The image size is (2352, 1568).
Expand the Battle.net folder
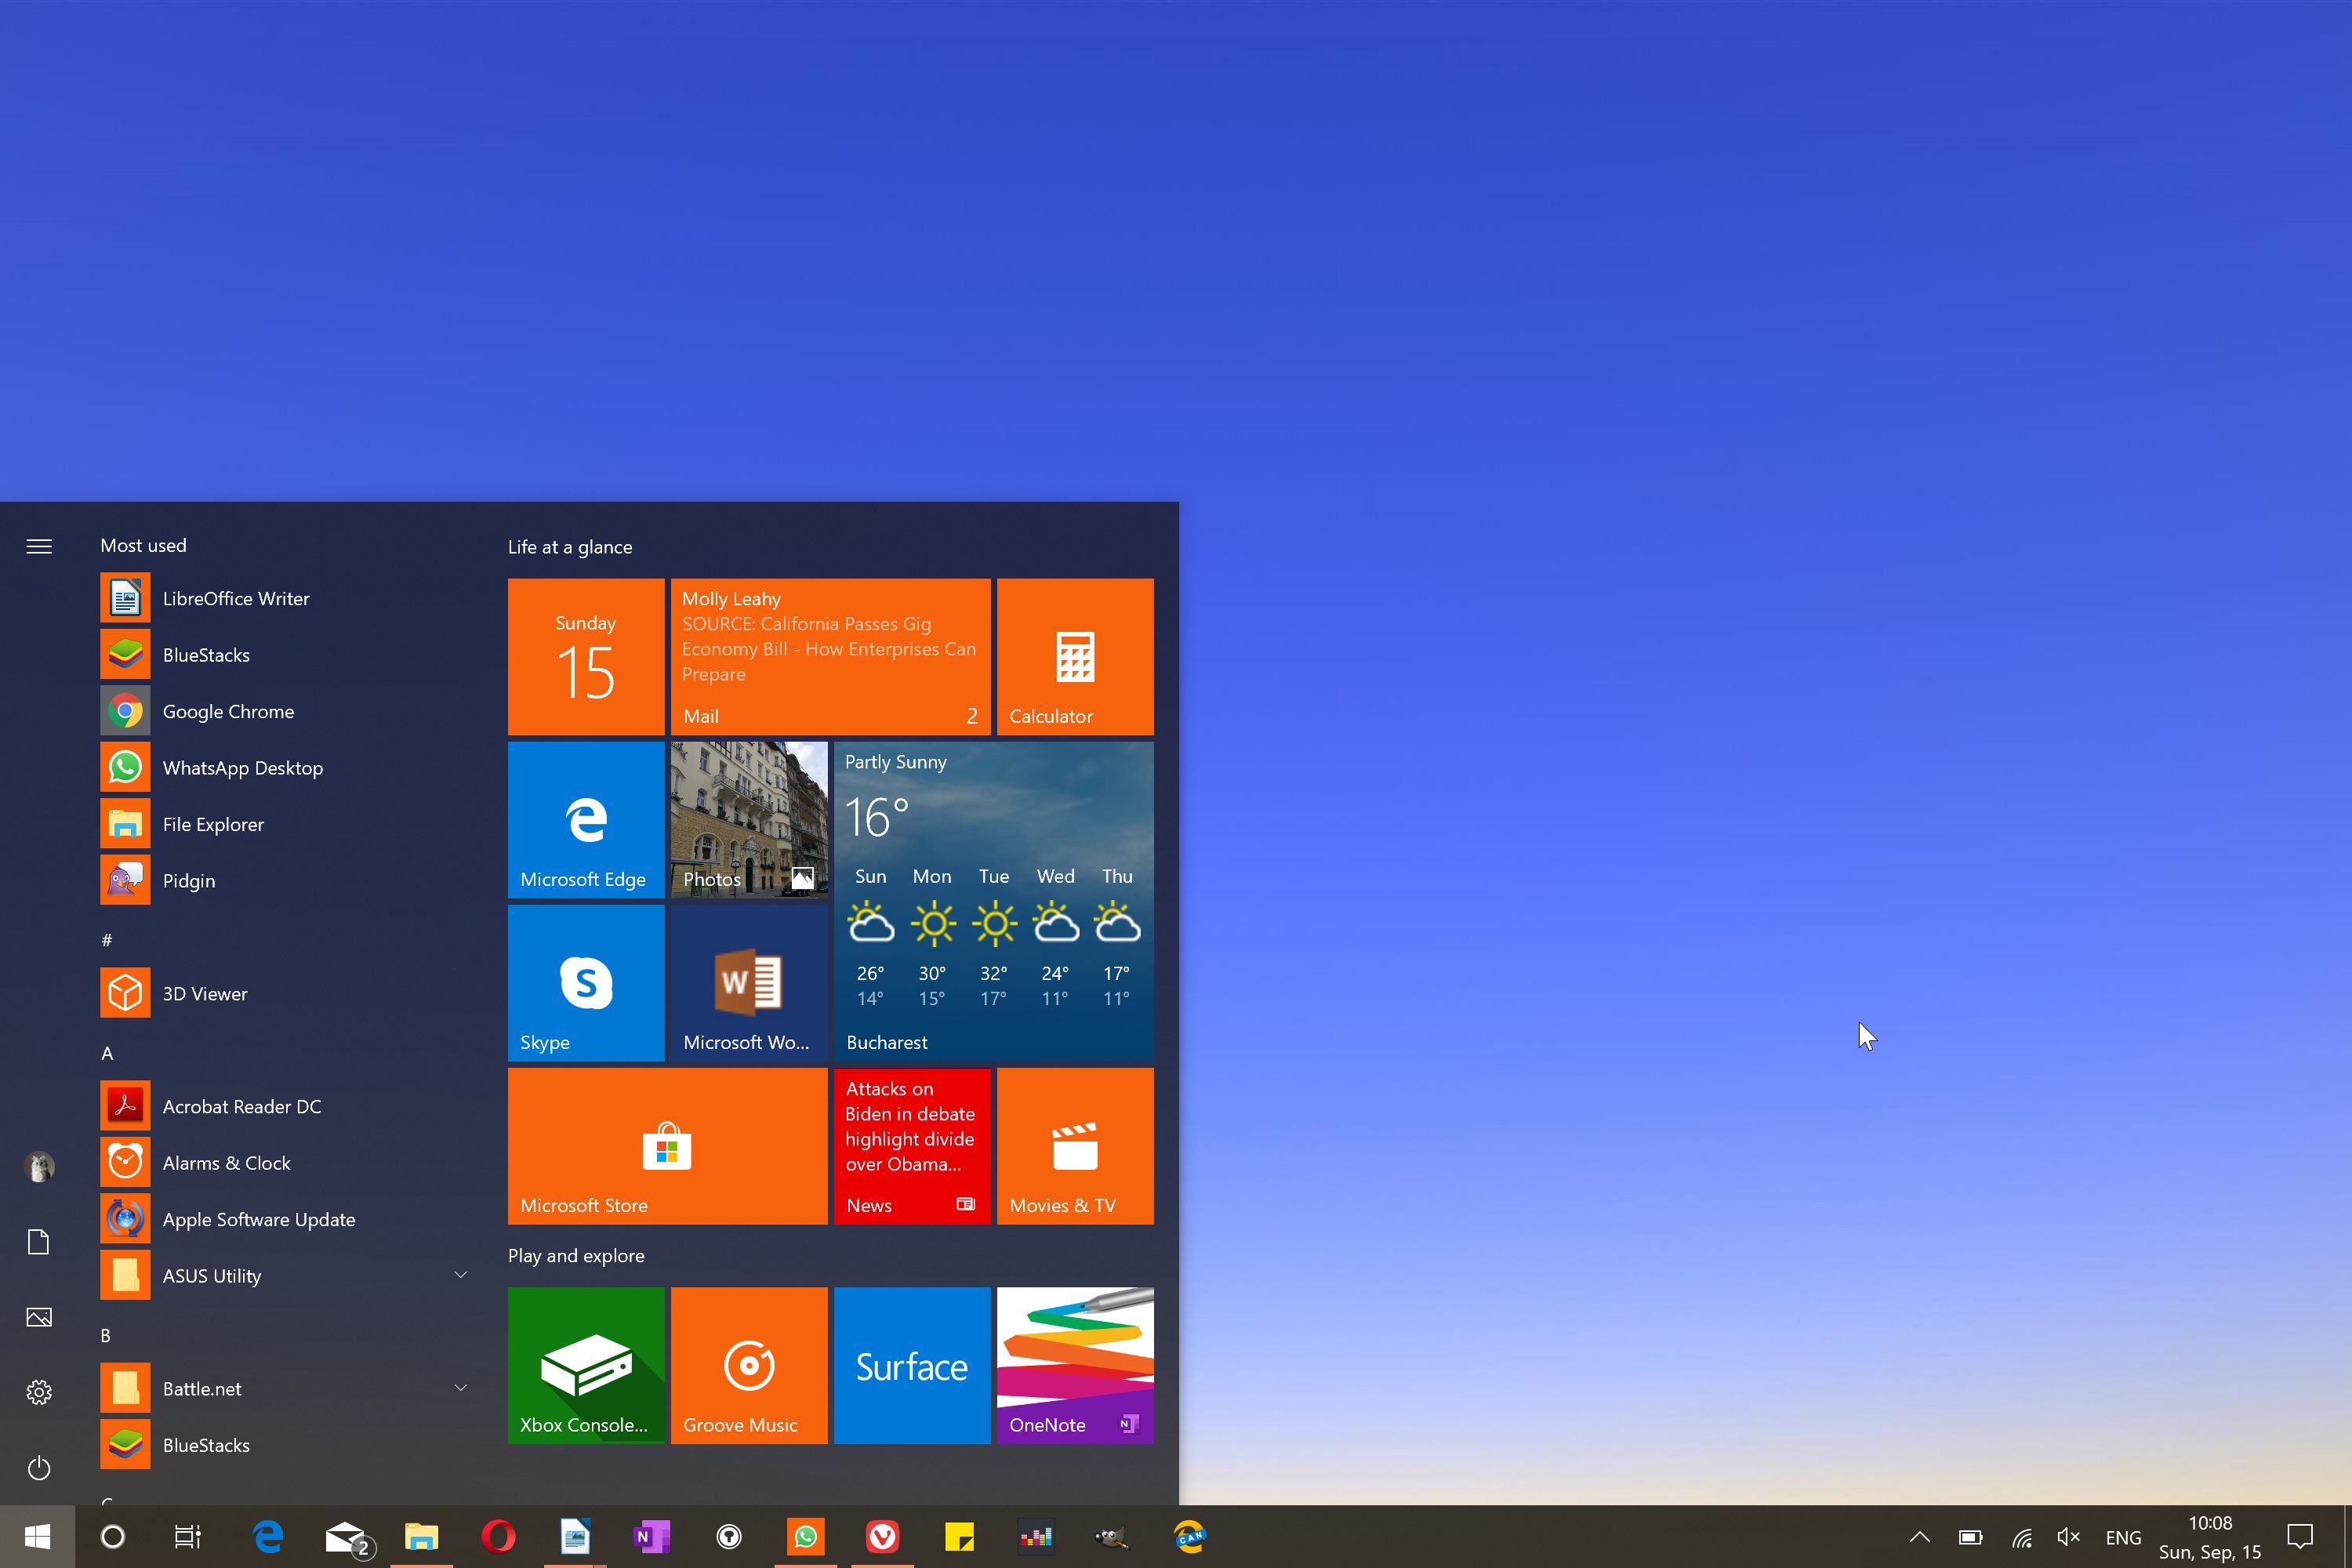[286, 1388]
